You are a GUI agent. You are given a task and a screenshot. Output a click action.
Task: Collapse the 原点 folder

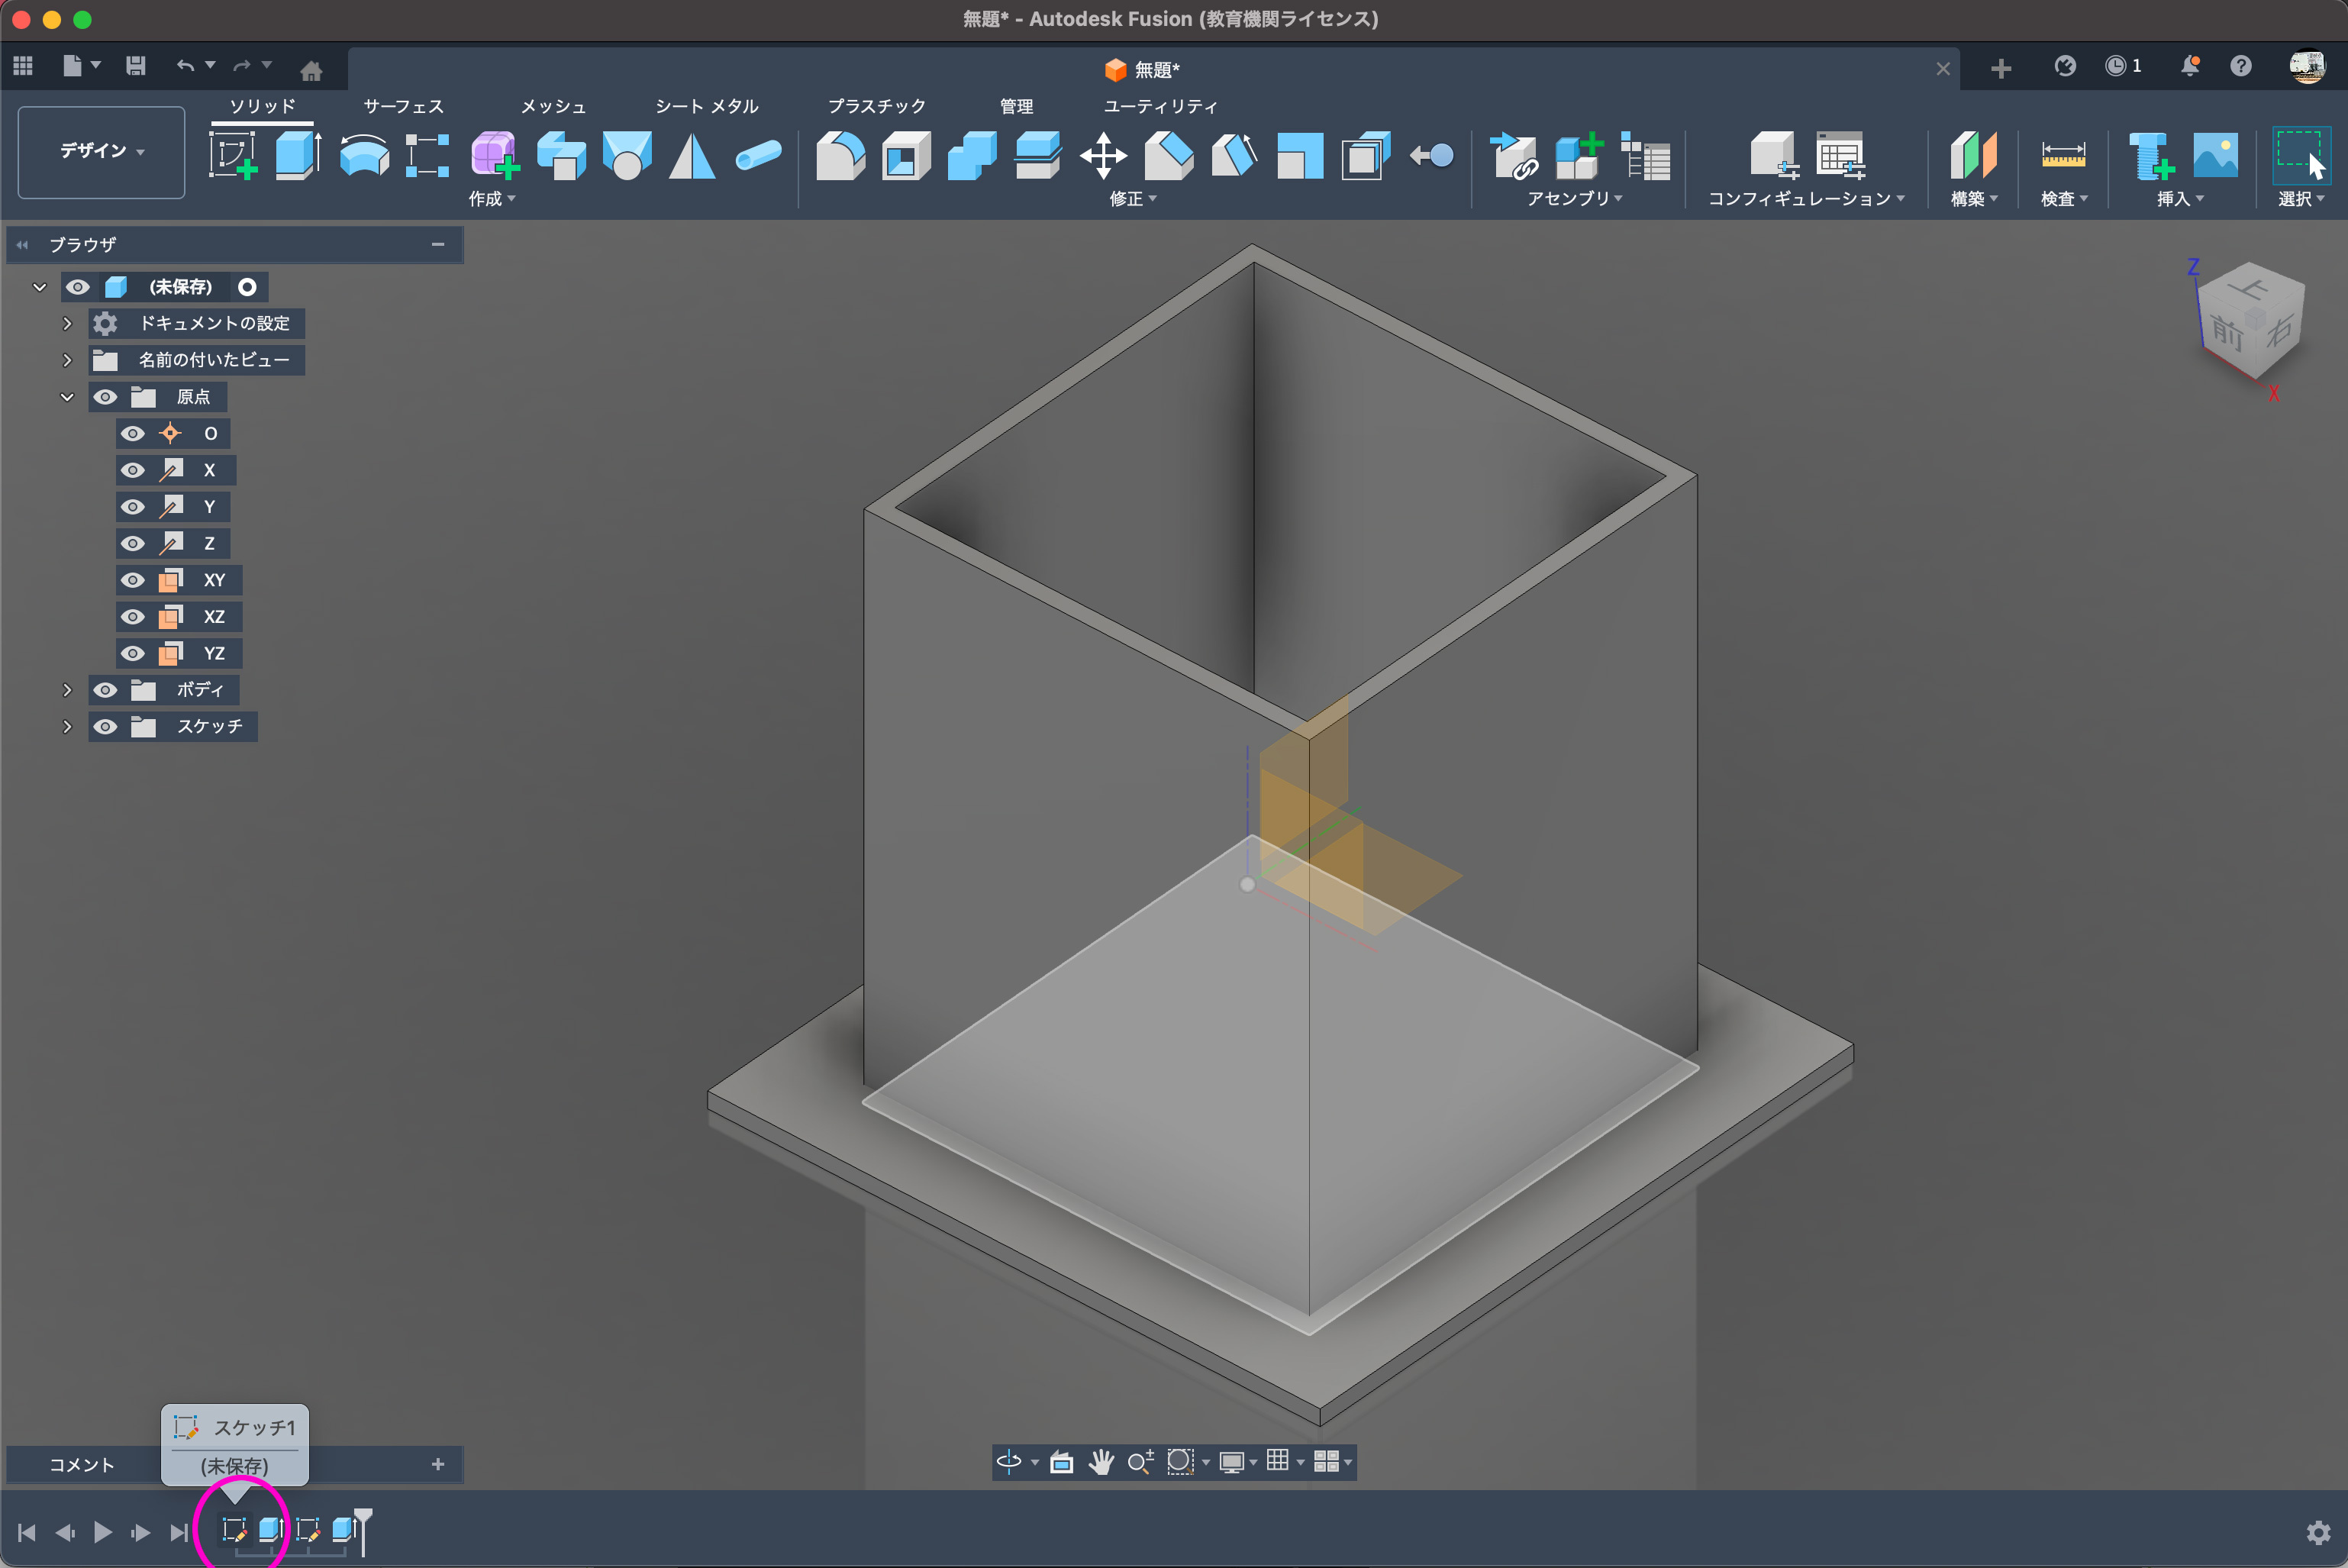[x=67, y=397]
